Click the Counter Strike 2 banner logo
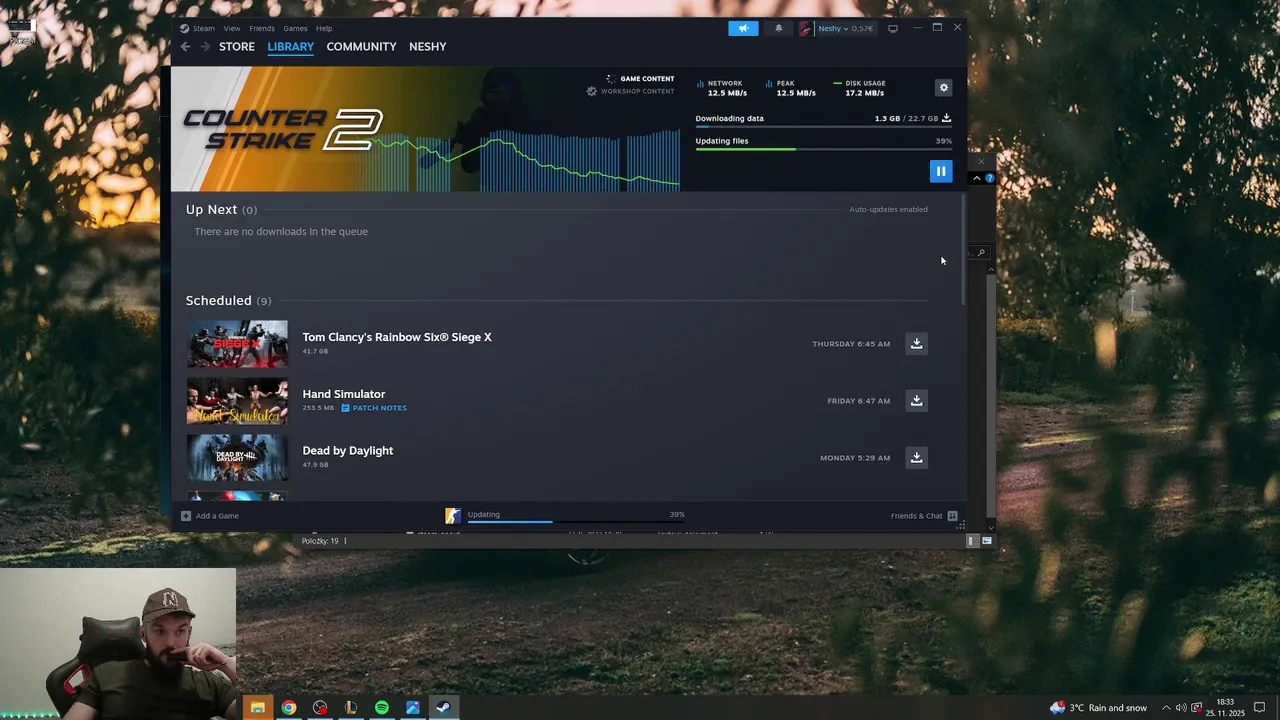This screenshot has width=1280, height=720. [x=282, y=129]
